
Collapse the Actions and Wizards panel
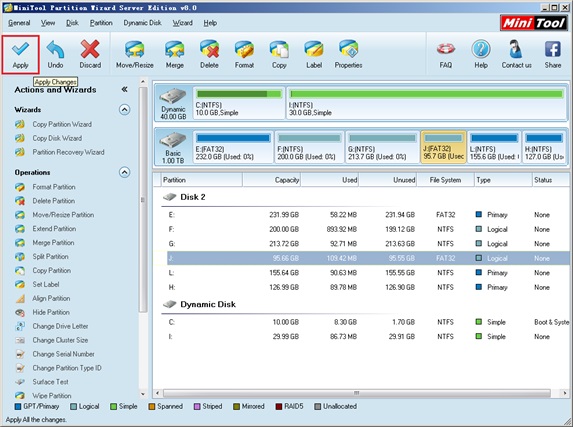[x=124, y=90]
